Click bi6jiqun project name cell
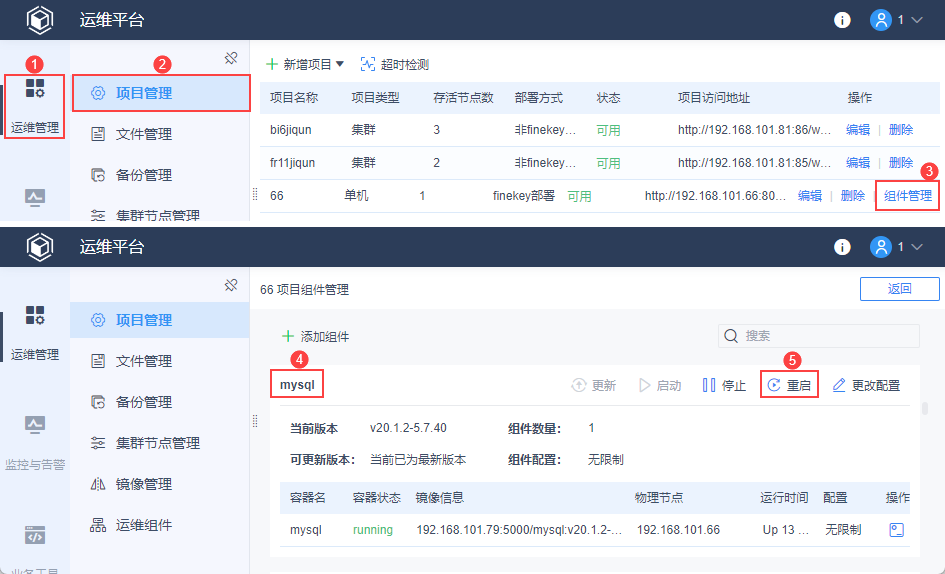The image size is (945, 574). tap(291, 130)
